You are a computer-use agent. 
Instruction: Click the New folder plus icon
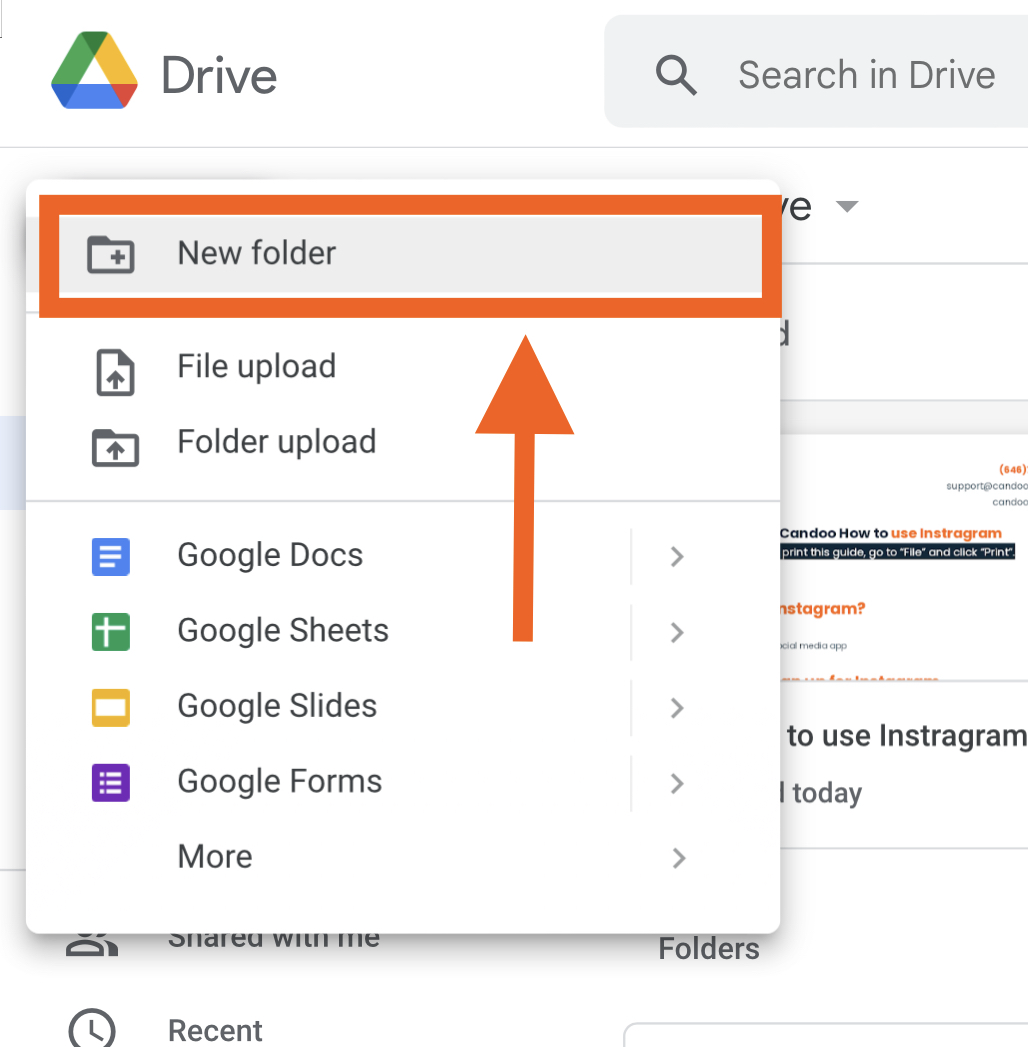tap(111, 254)
